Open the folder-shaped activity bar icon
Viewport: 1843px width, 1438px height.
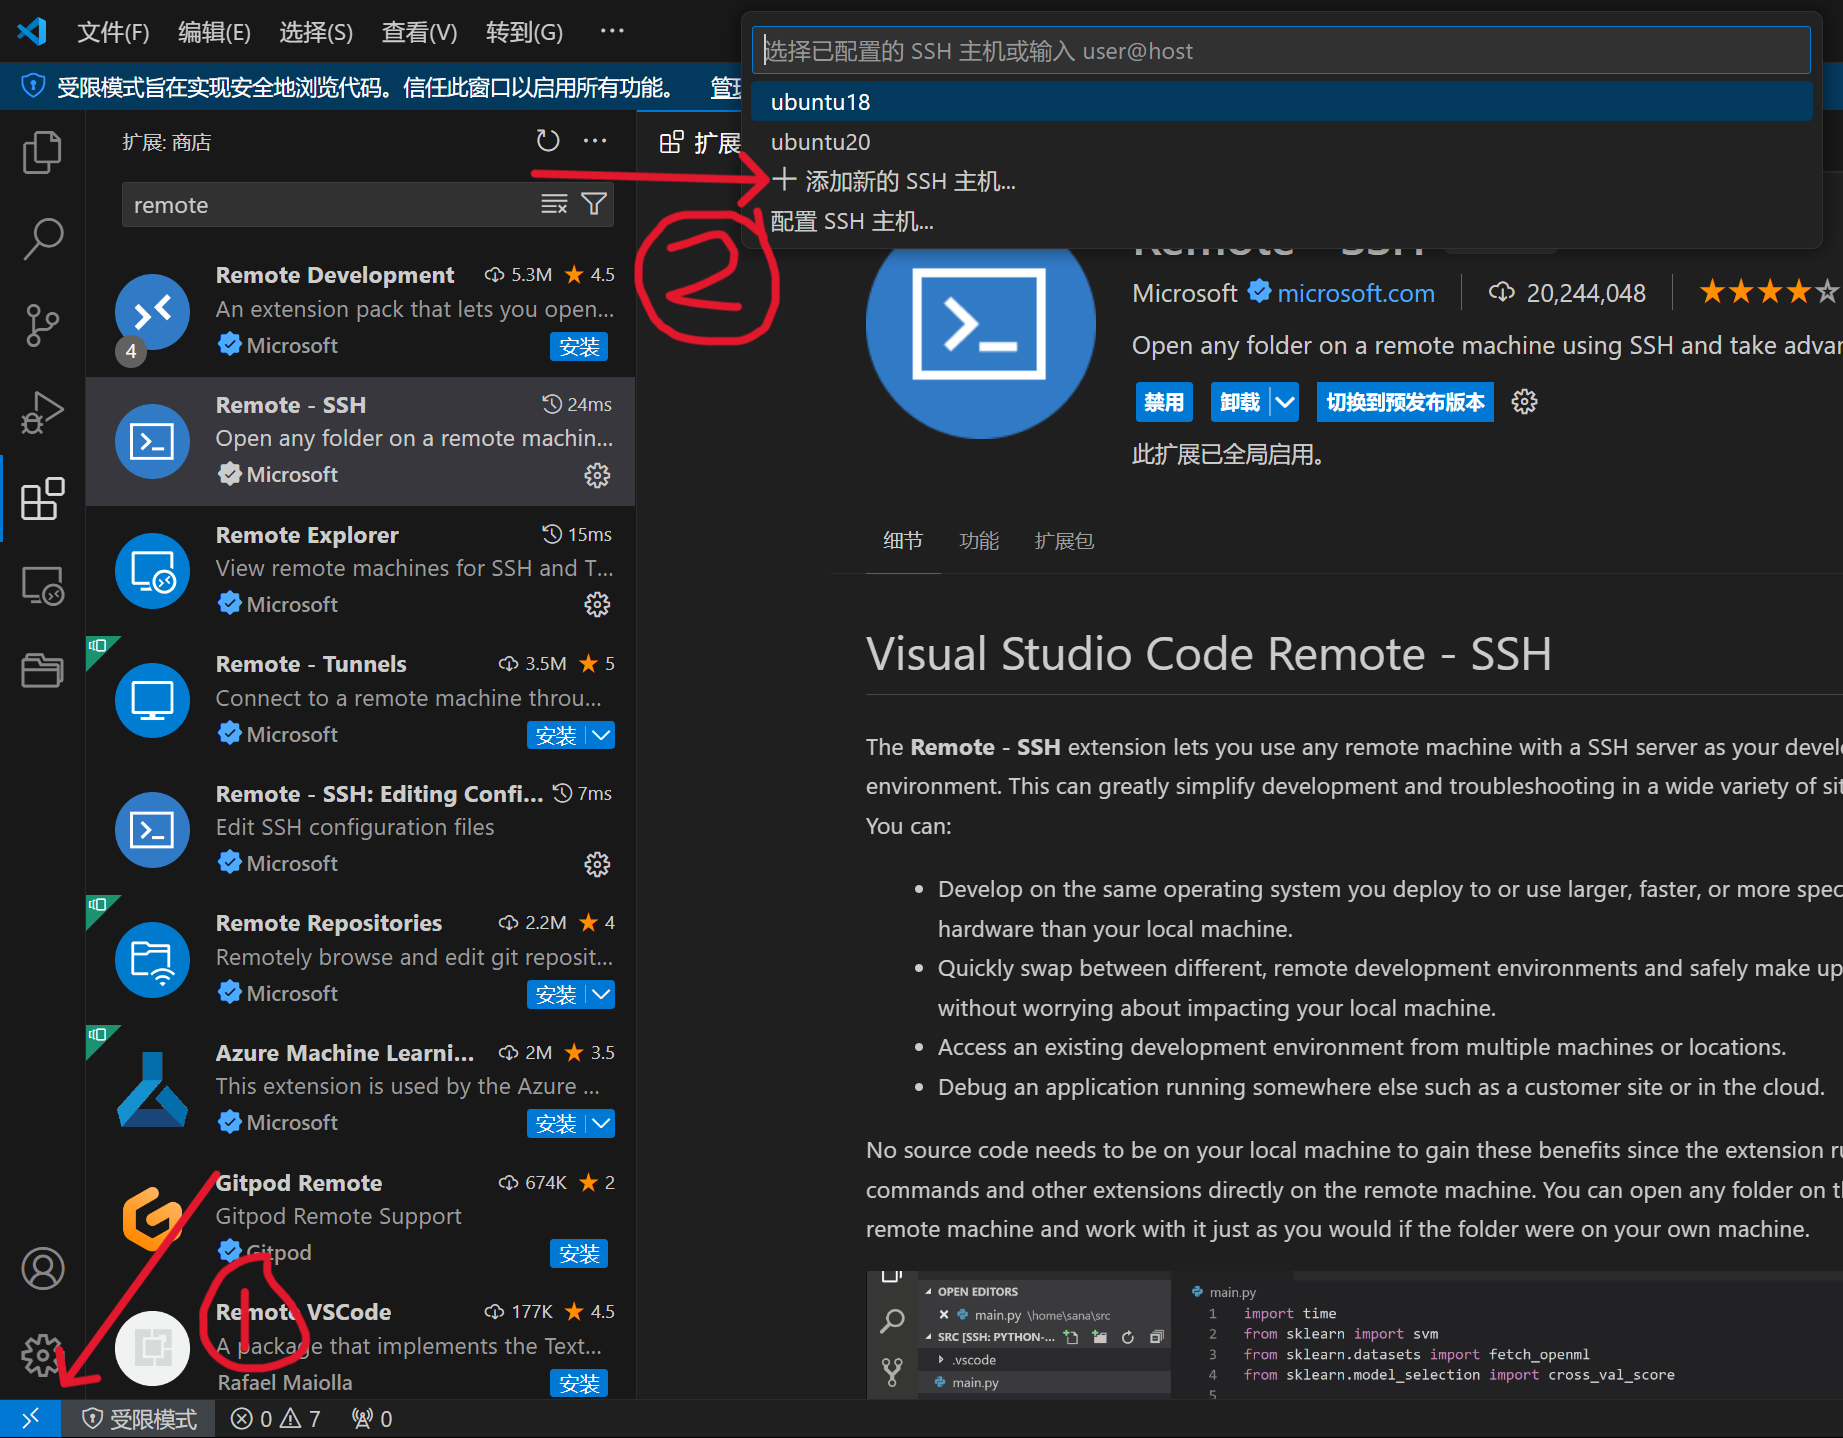42,670
